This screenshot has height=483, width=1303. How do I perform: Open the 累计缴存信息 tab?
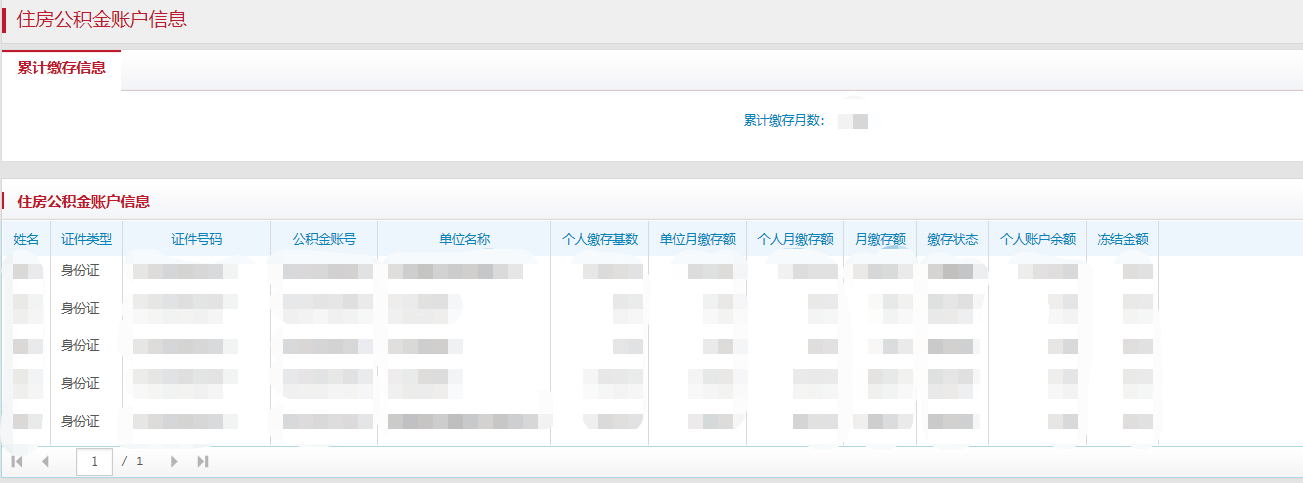tap(62, 68)
